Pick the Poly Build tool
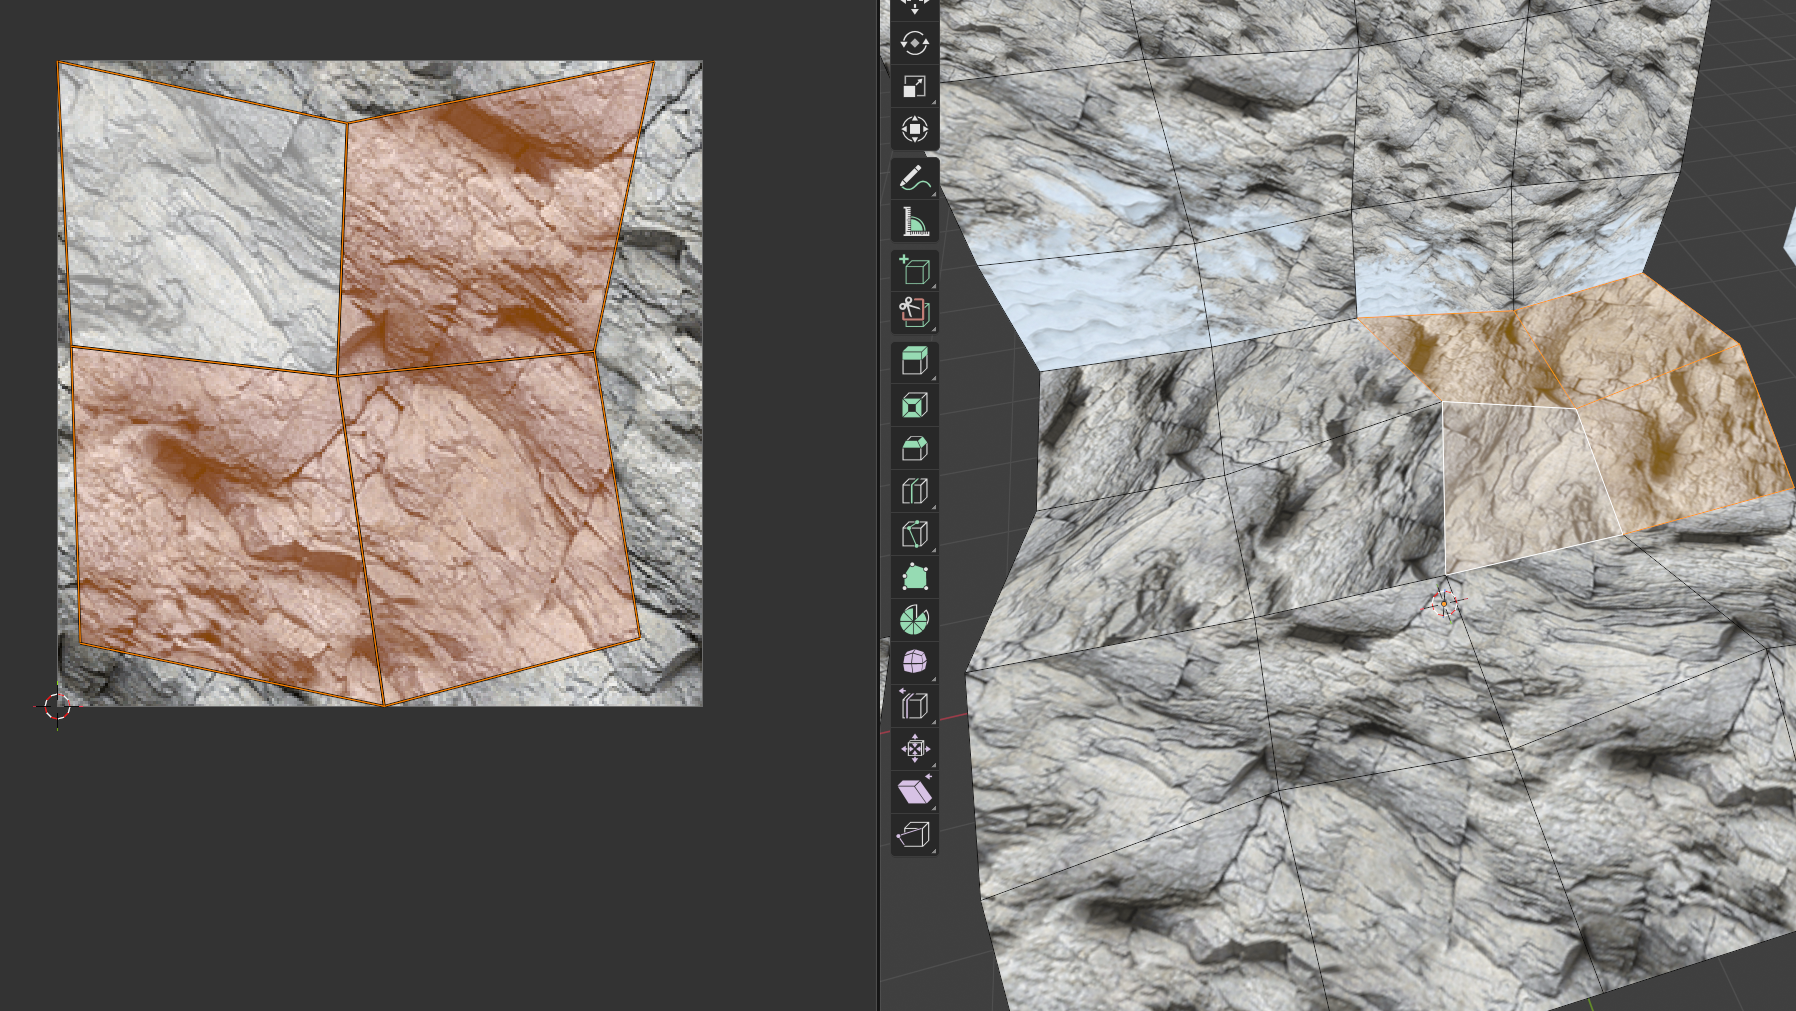This screenshot has height=1011, width=1796. pyautogui.click(x=914, y=577)
